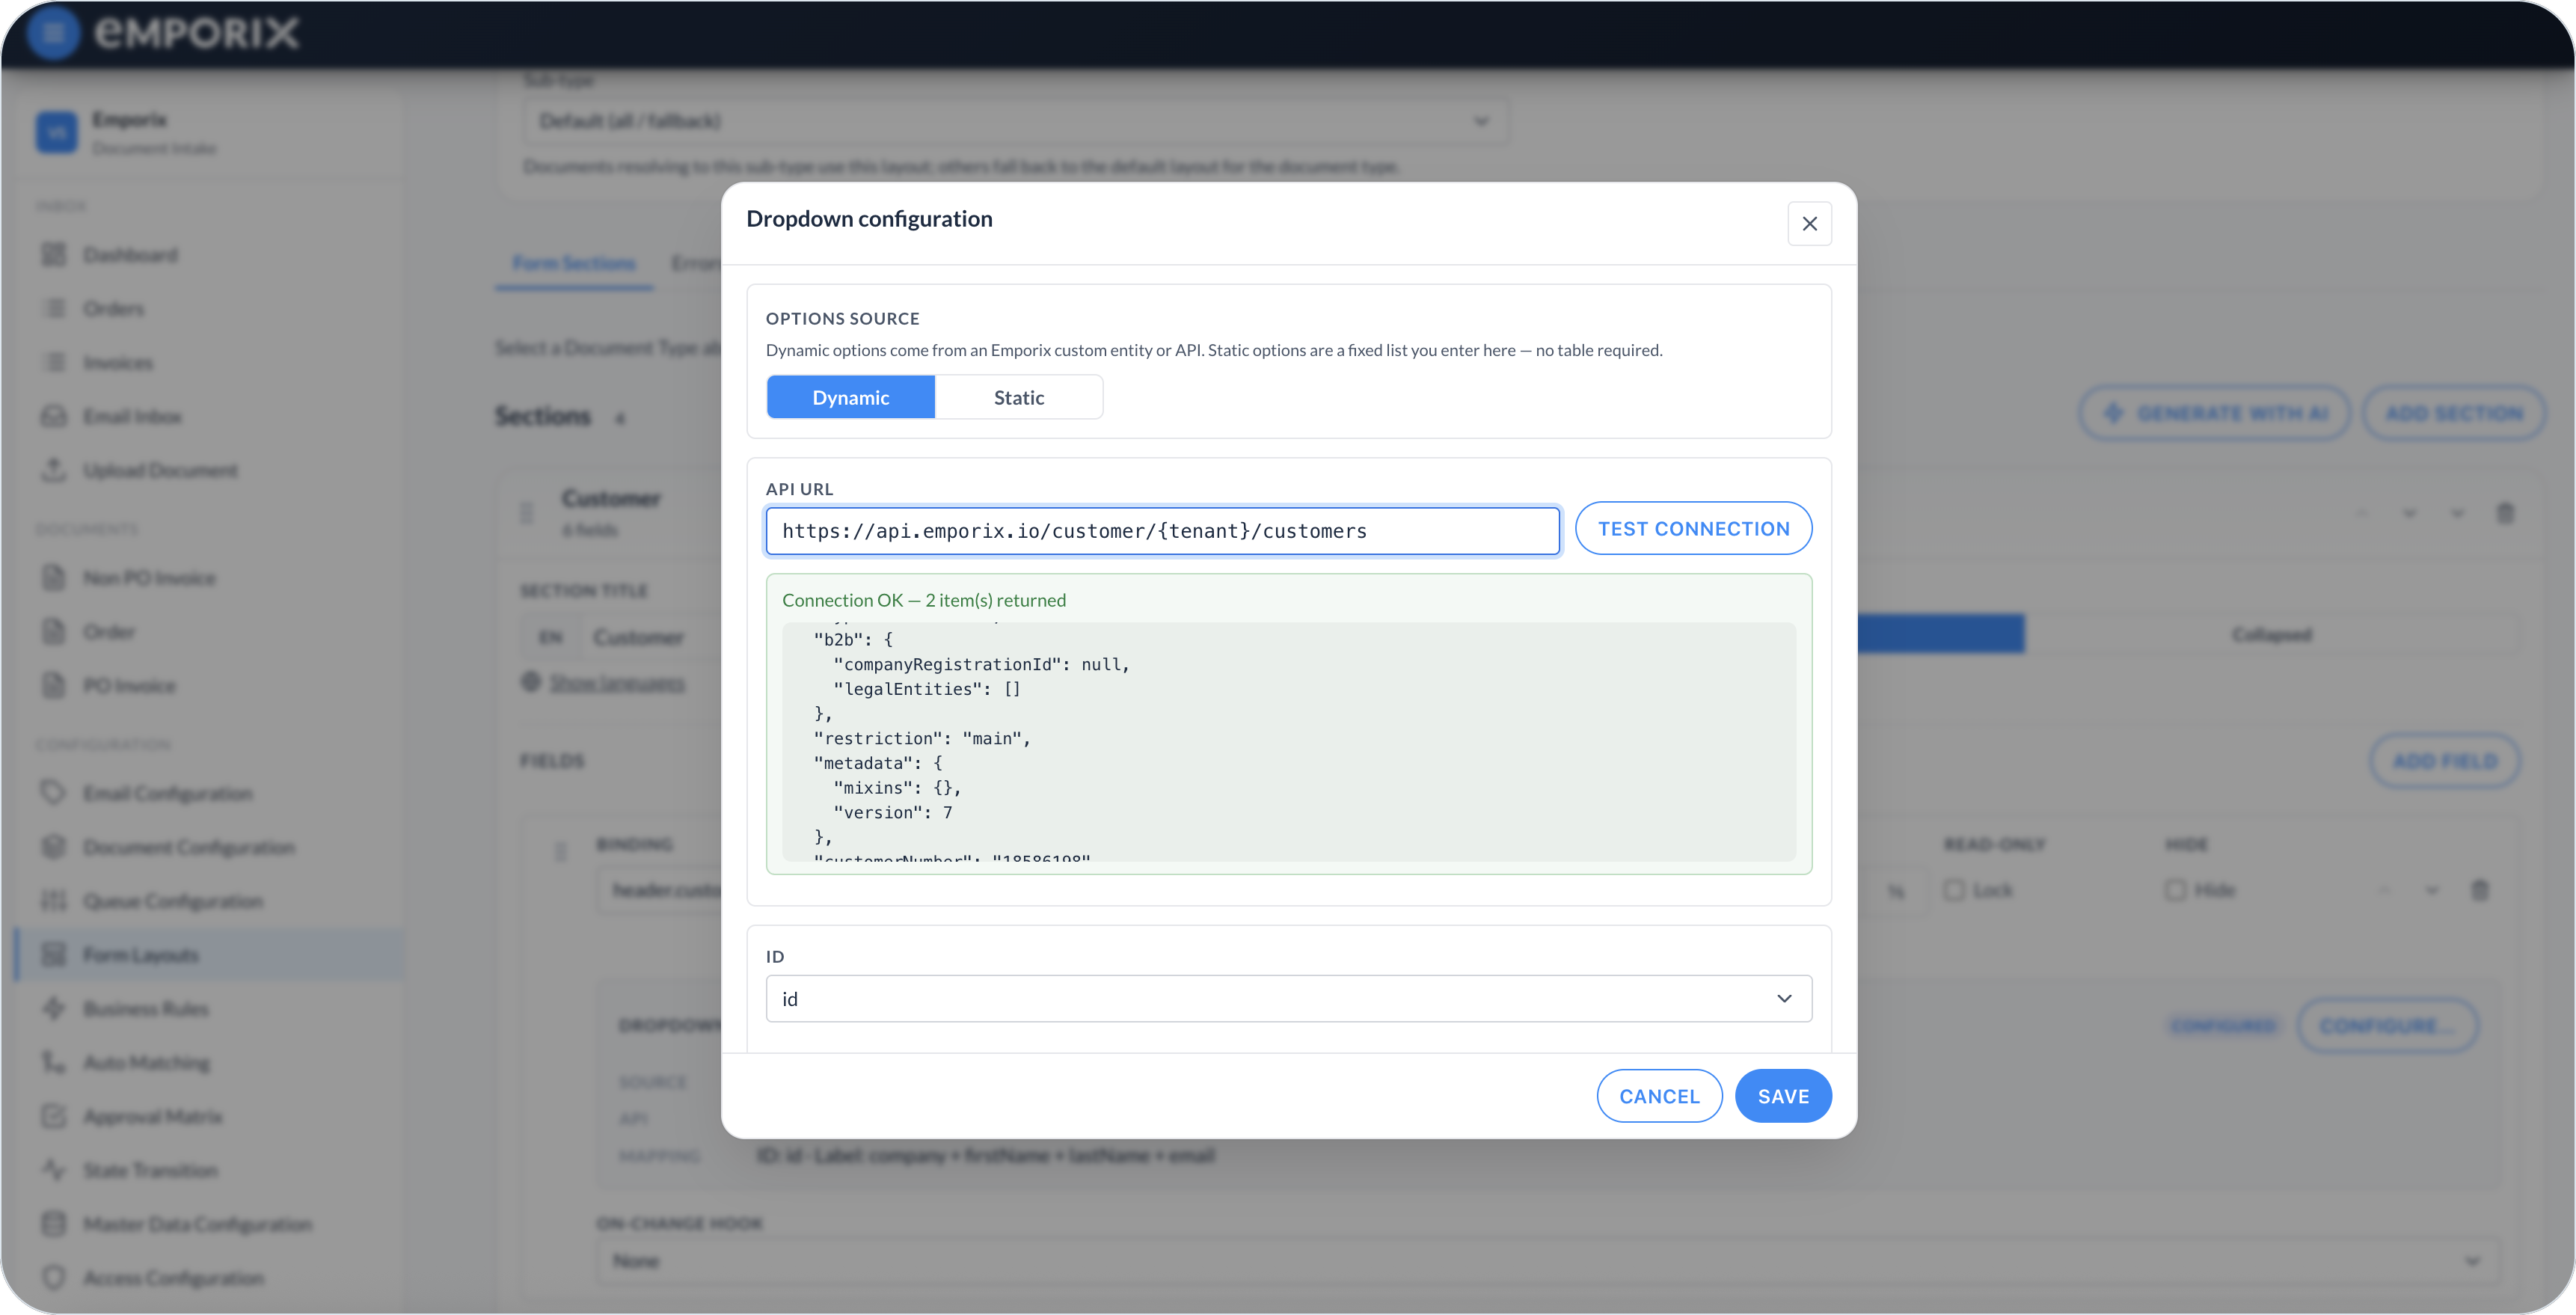This screenshot has width=2576, height=1315.
Task: Save the dropdown configuration
Action: point(1783,1096)
